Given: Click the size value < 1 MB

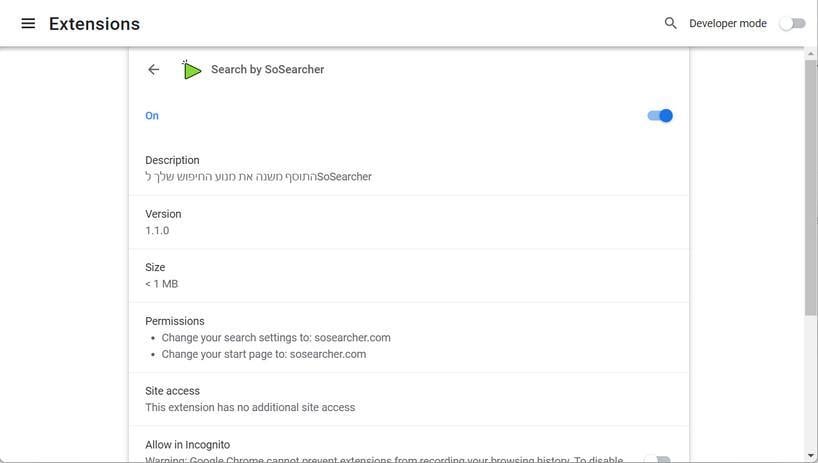Looking at the screenshot, I should click(x=162, y=284).
